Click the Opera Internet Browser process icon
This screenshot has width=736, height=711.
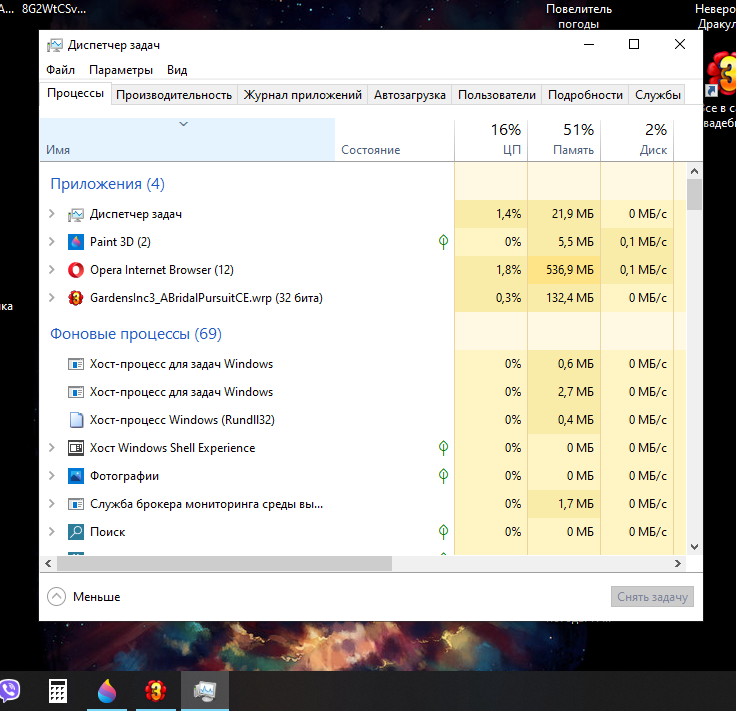[x=77, y=270]
